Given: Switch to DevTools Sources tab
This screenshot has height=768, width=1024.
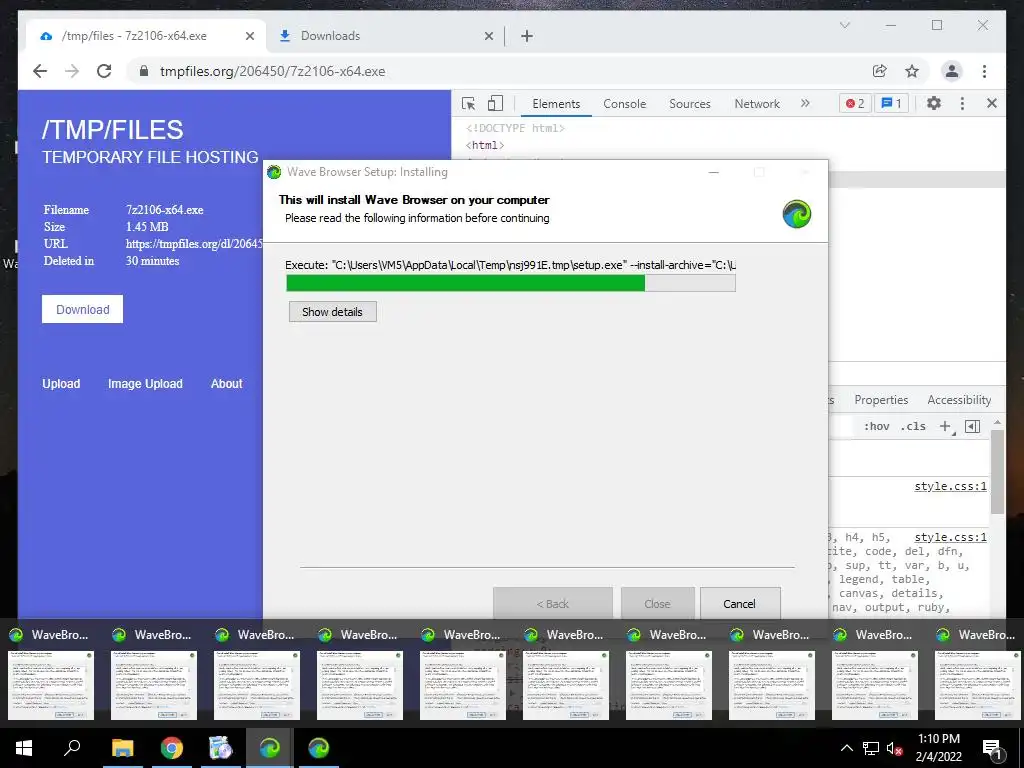Looking at the screenshot, I should click(x=690, y=104).
